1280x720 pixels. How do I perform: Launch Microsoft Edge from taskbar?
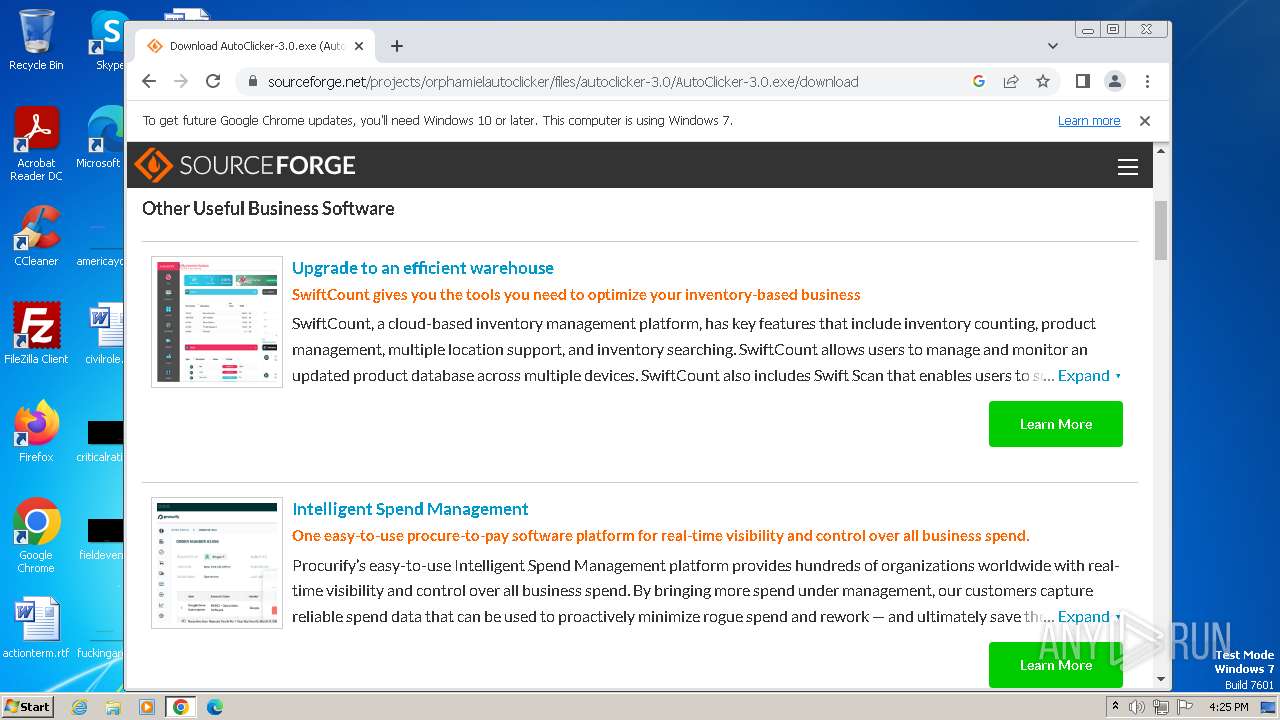tap(215, 707)
